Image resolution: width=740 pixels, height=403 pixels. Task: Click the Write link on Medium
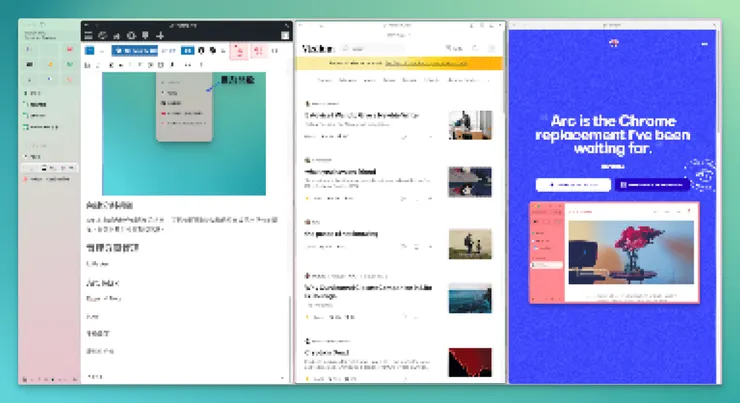[454, 48]
